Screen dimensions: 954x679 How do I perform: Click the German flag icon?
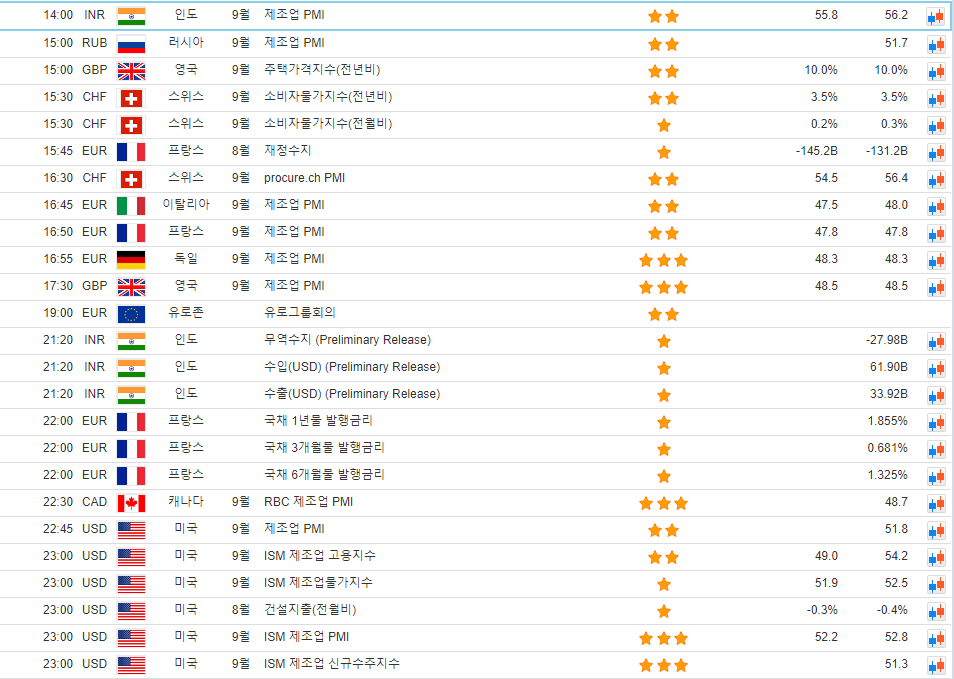point(131,260)
